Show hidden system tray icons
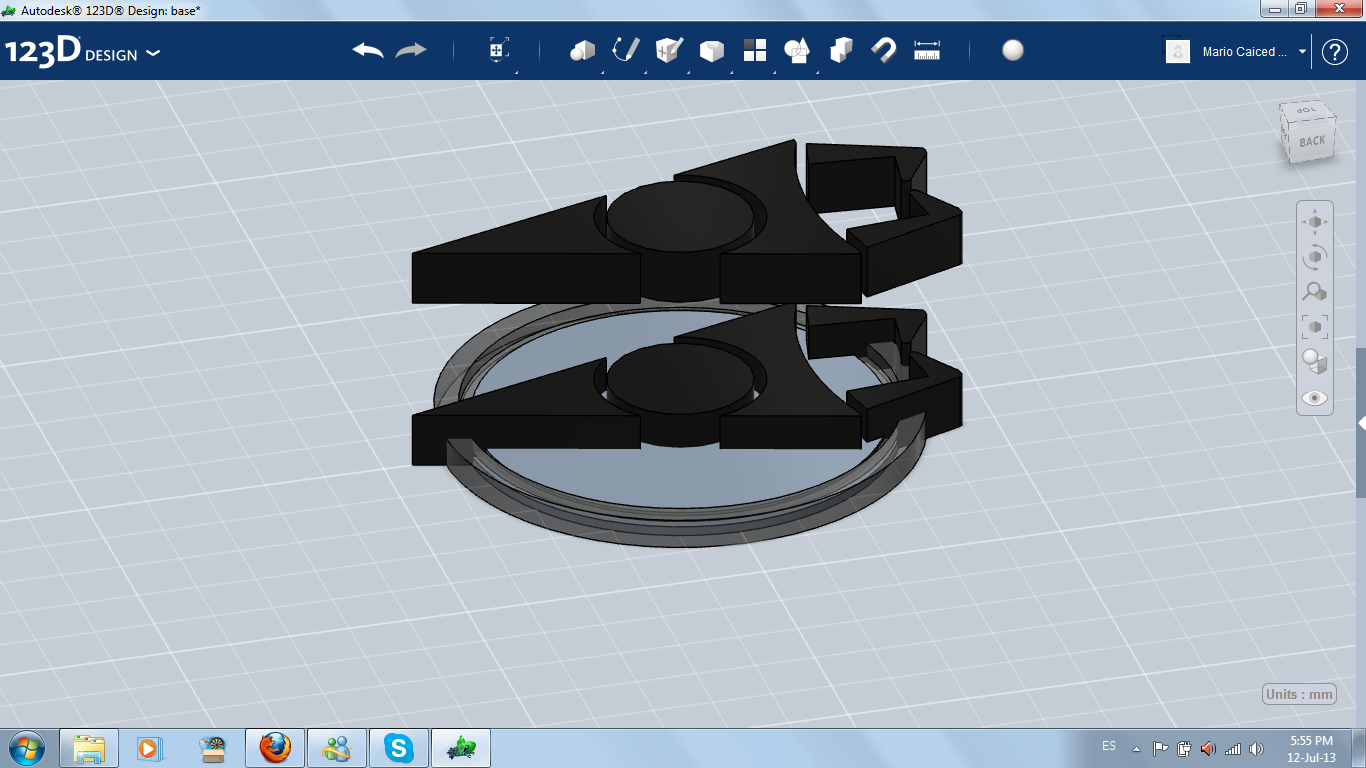Screen dimensions: 1366x768 [1136, 748]
